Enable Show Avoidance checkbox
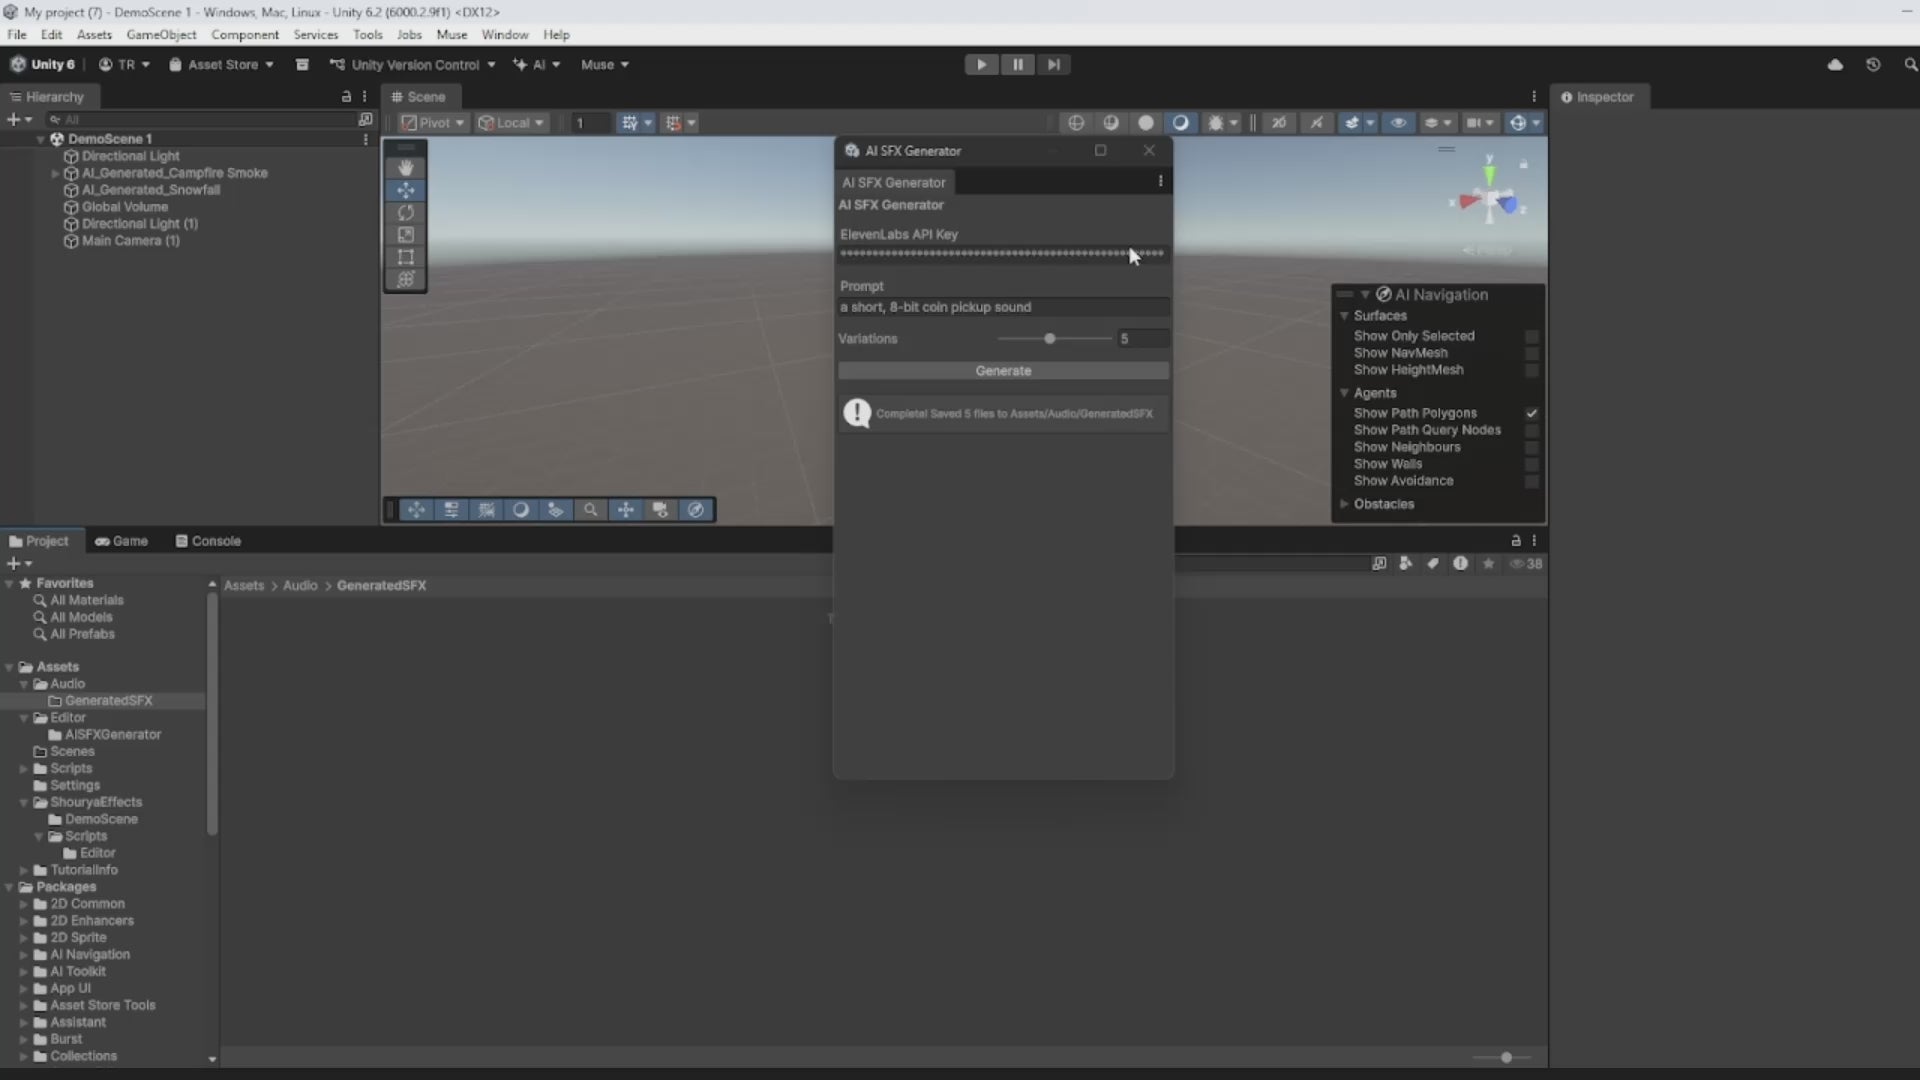The height and width of the screenshot is (1080, 1920). 1531,481
